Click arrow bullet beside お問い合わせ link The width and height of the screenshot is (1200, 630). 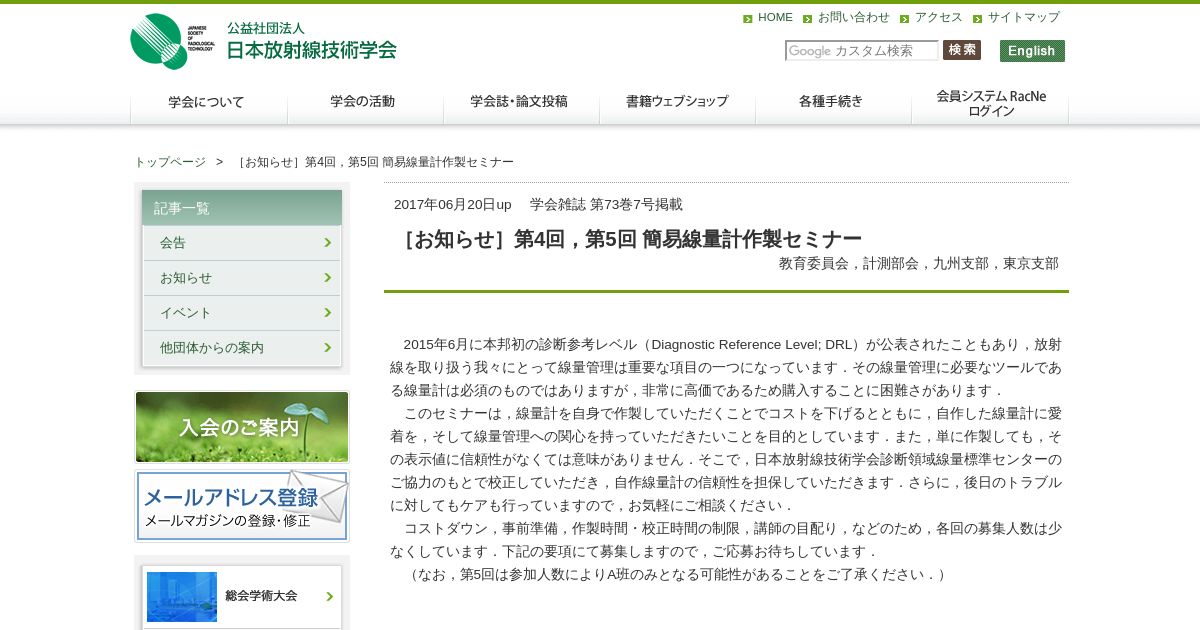[808, 19]
